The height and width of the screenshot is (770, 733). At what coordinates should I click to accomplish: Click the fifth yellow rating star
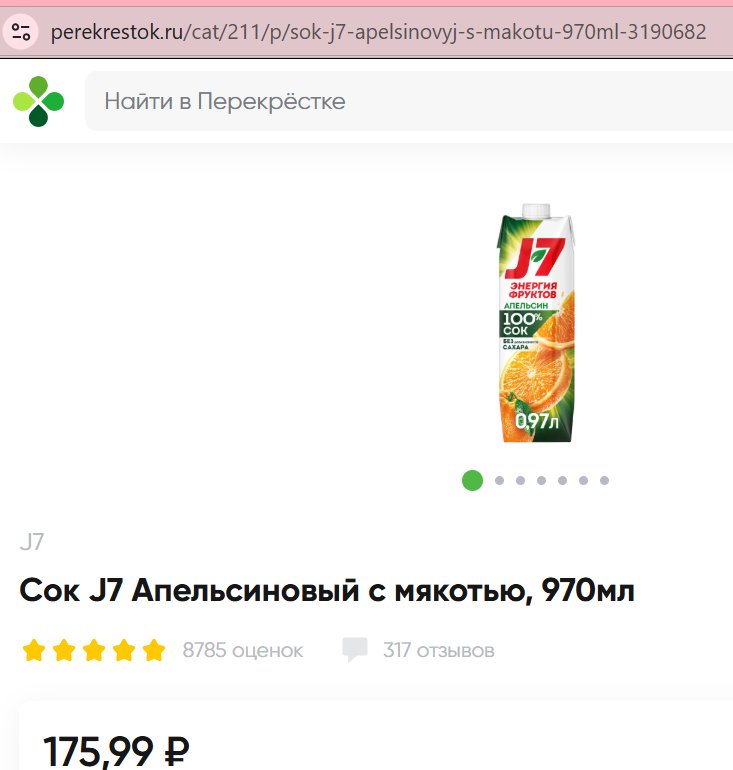pyautogui.click(x=154, y=650)
